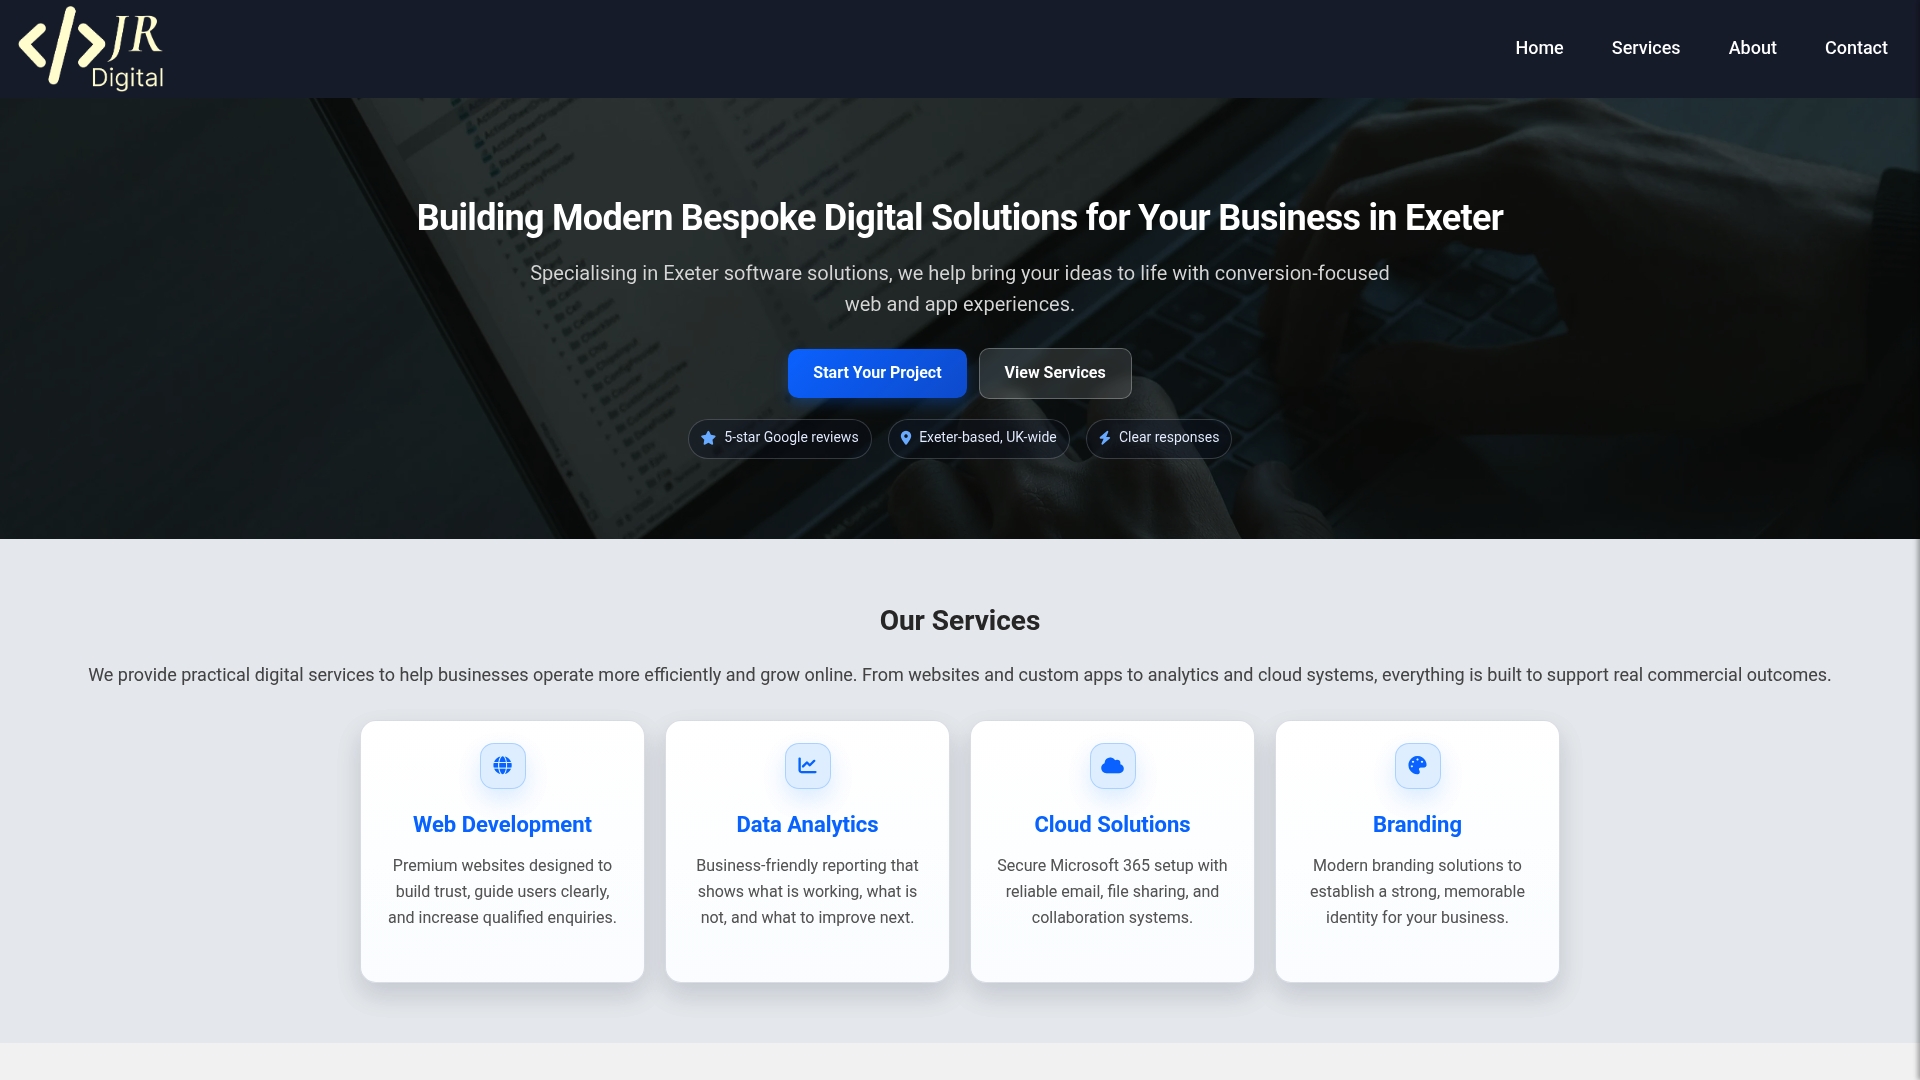The width and height of the screenshot is (1920, 1080).
Task: Click the chart icon above Data Analytics
Action: [x=807, y=766]
